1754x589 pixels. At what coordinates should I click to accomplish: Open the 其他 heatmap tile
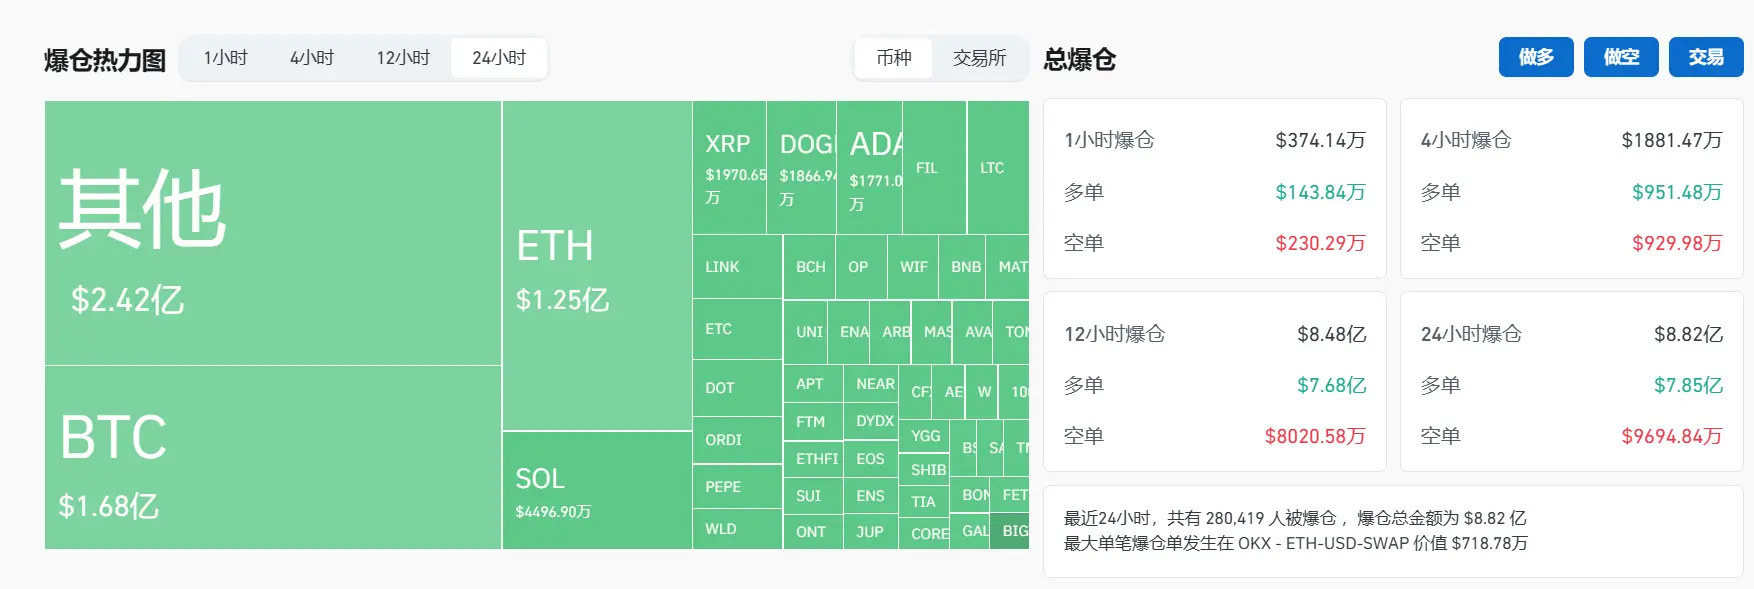coord(273,233)
